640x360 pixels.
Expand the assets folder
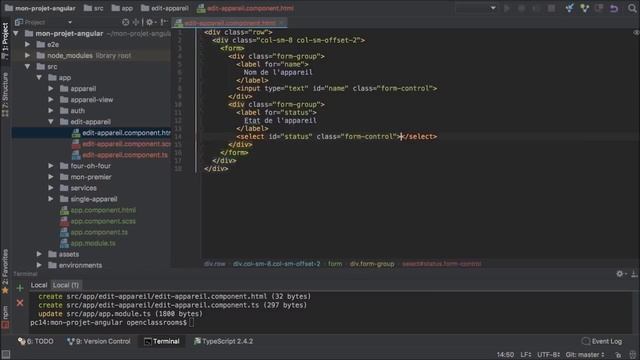pos(39,254)
